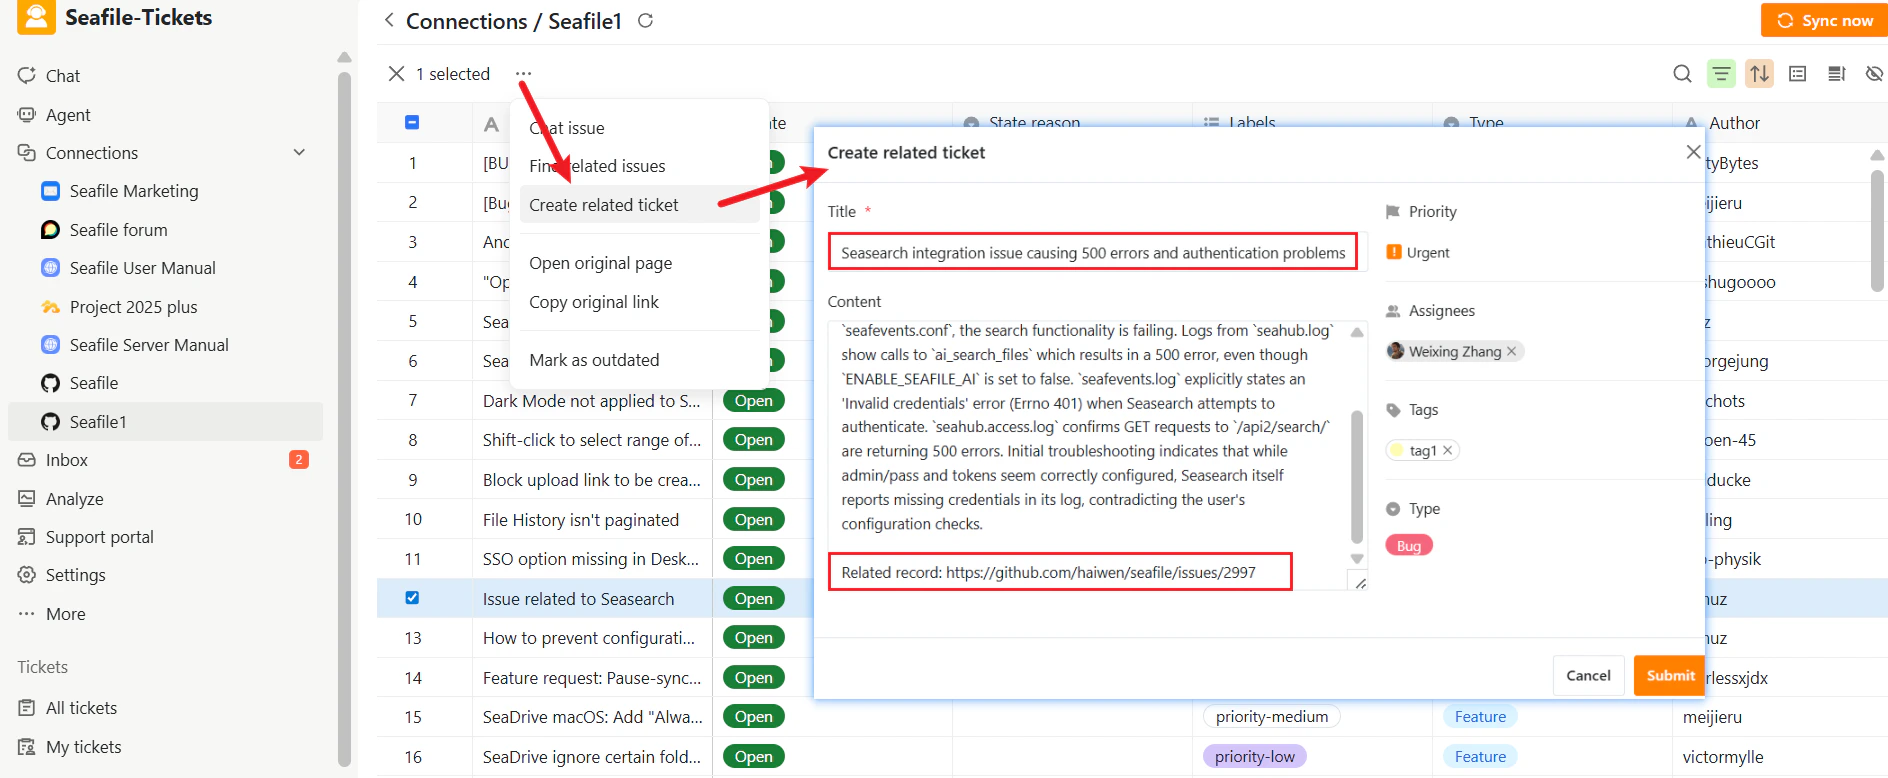Open the filter tool icon

coord(1721,74)
